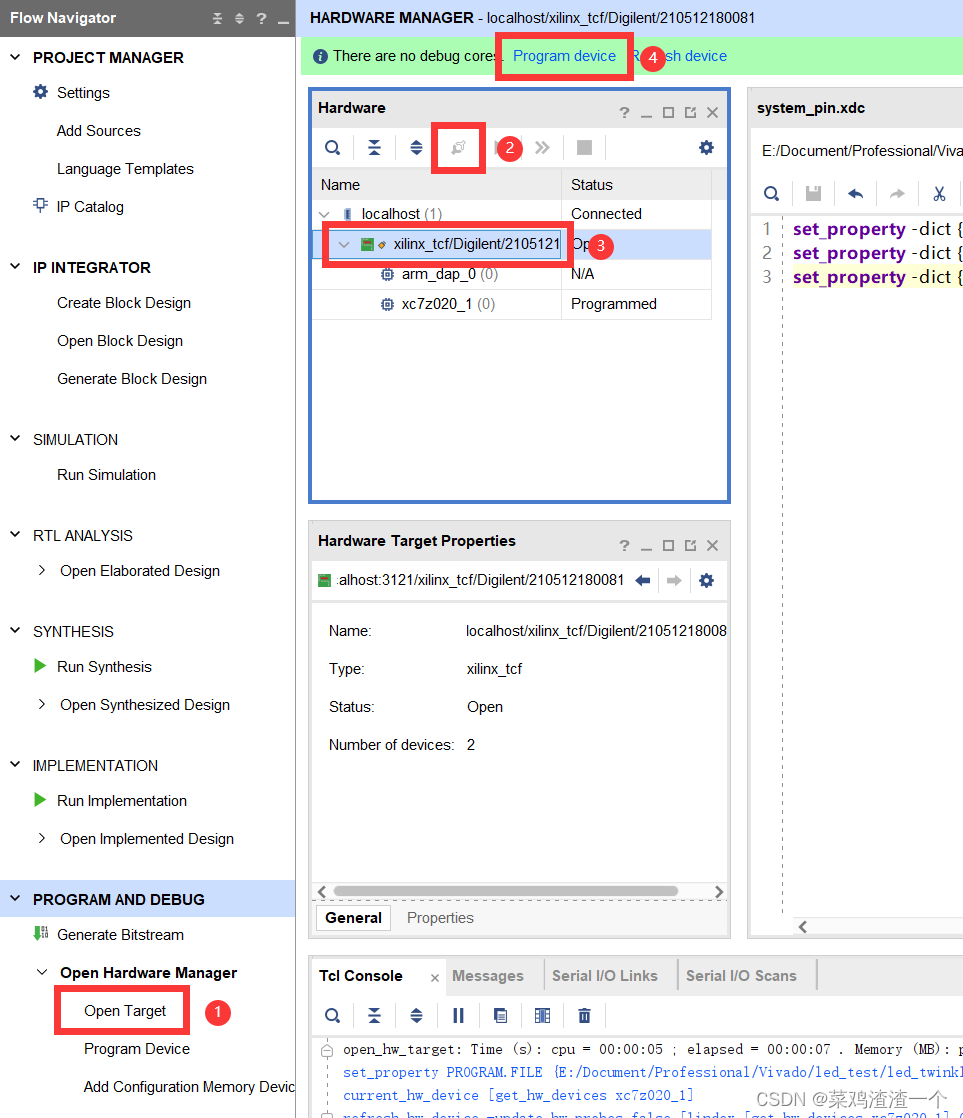Viewport: 963px width, 1118px height.
Task: Click Tcl Console collapse all icon
Action: click(374, 1015)
